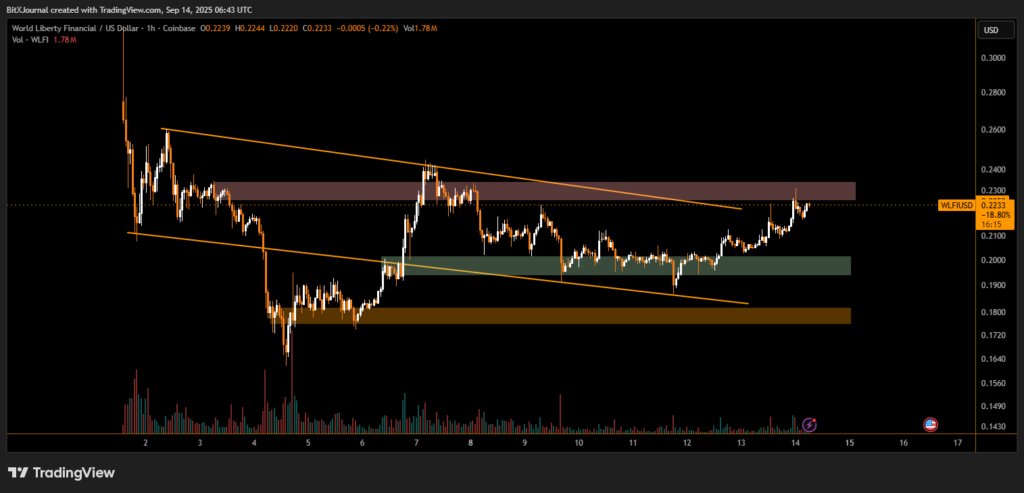Click date 2 on the time axis
Viewport: 1024px width, 493px height.
pos(146,442)
